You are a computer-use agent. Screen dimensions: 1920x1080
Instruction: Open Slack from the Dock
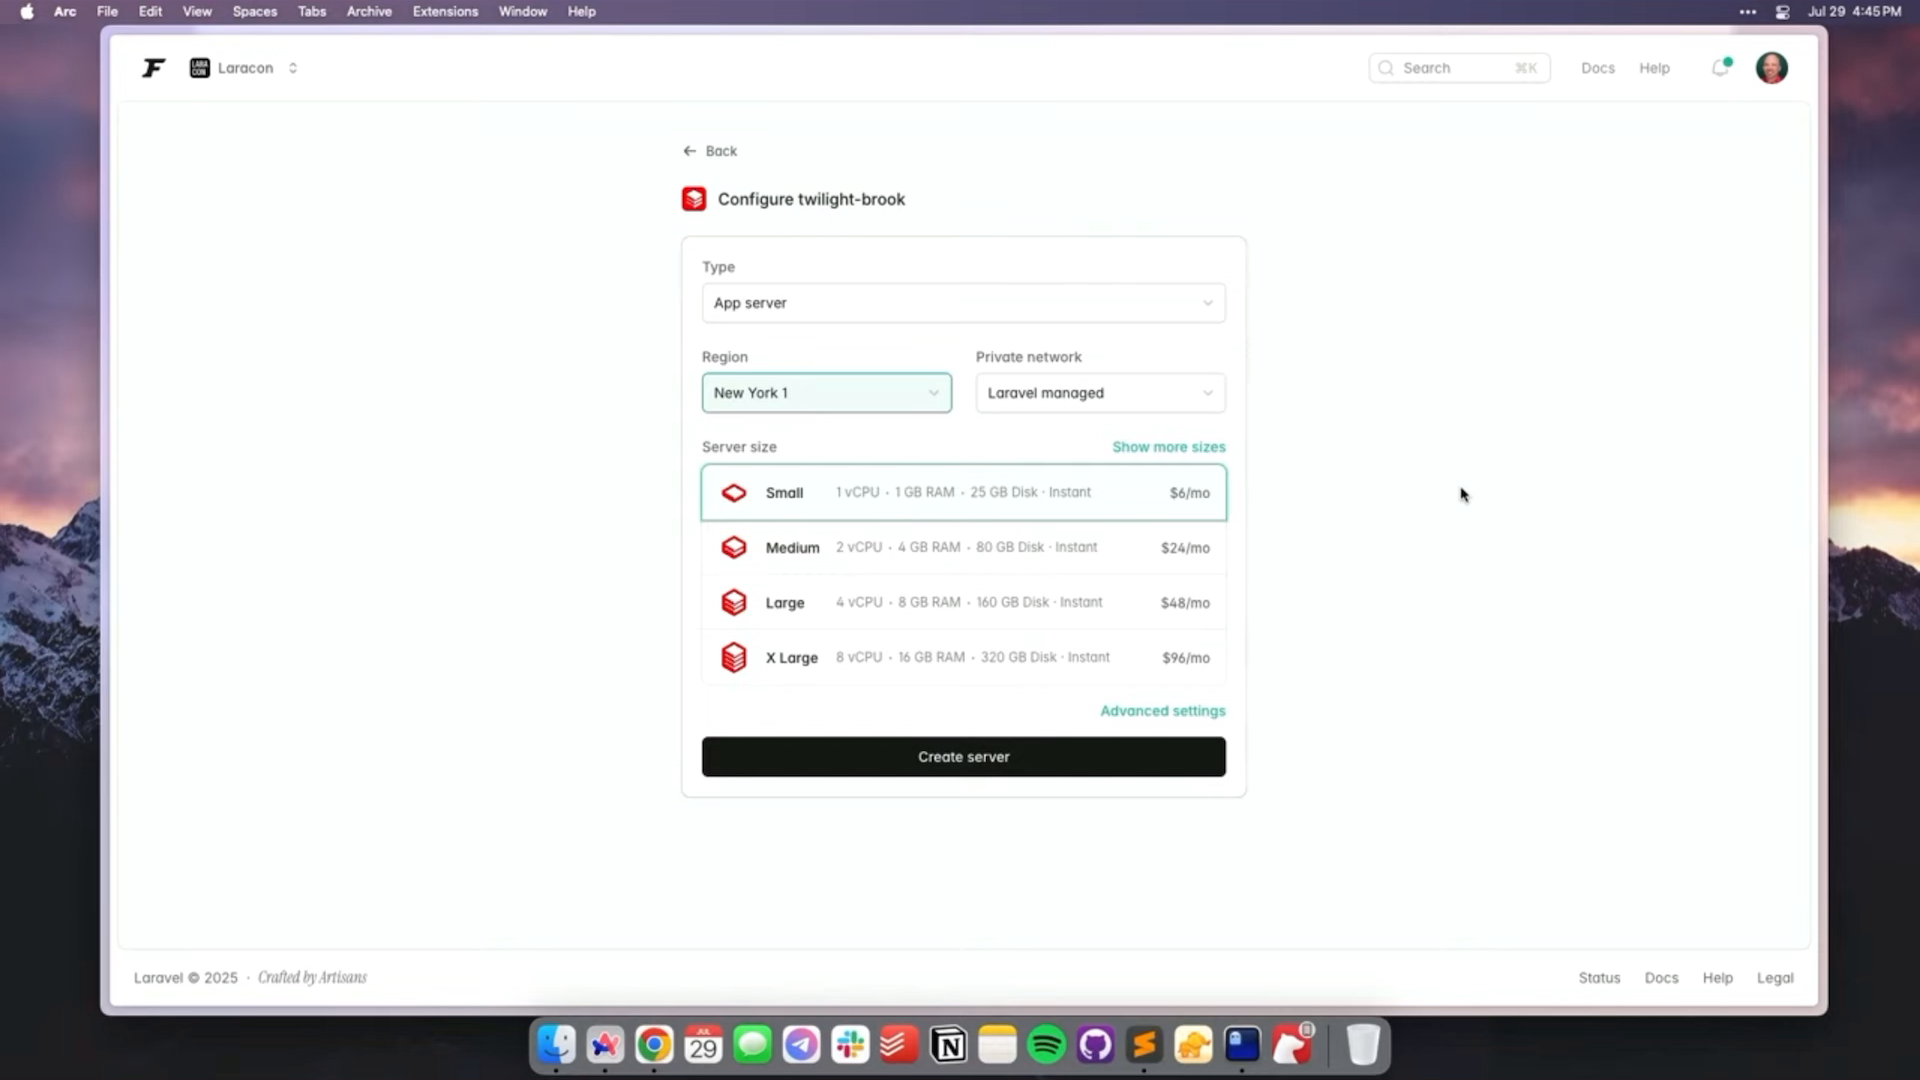click(x=850, y=1046)
